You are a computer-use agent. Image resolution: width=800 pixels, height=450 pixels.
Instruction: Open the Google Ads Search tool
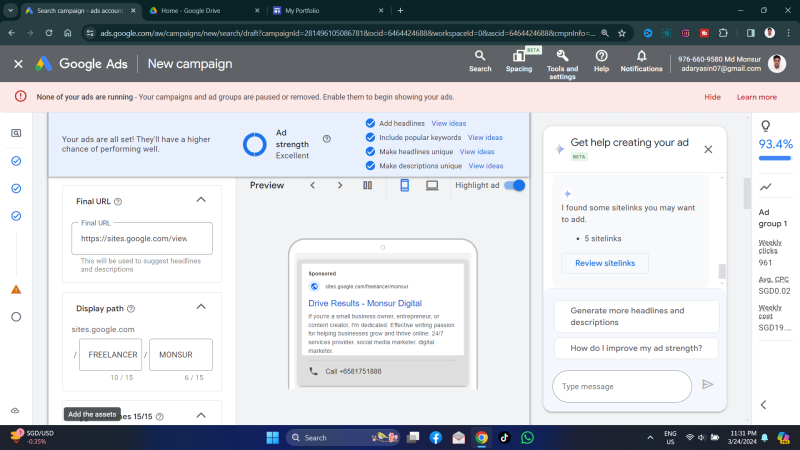tap(480, 61)
